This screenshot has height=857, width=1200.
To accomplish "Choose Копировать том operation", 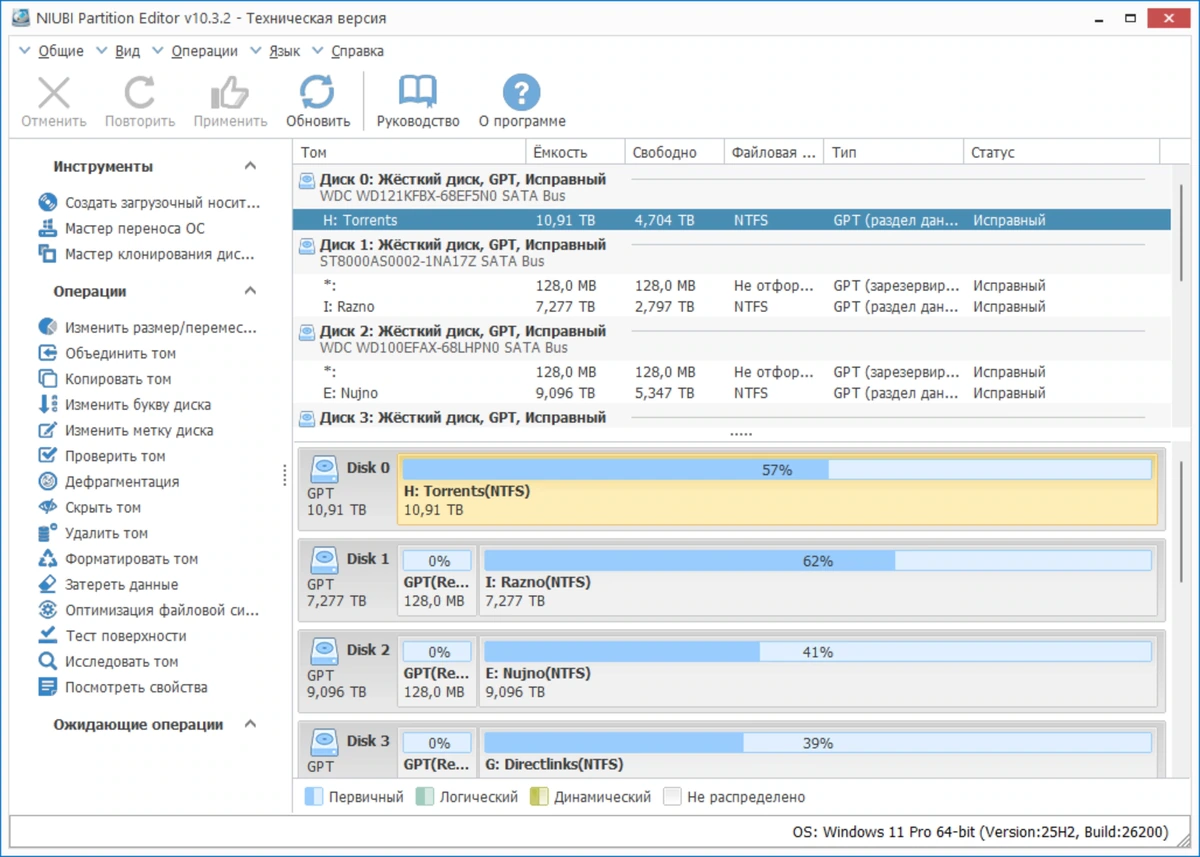I will [105, 379].
